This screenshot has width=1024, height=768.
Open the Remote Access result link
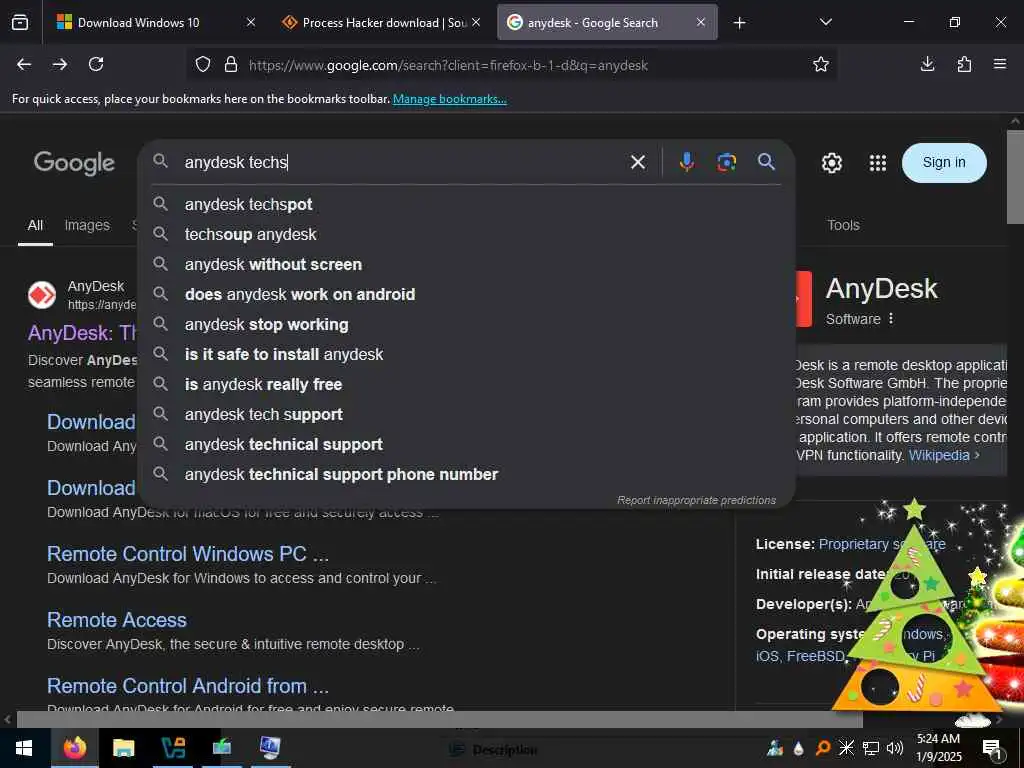coord(117,620)
